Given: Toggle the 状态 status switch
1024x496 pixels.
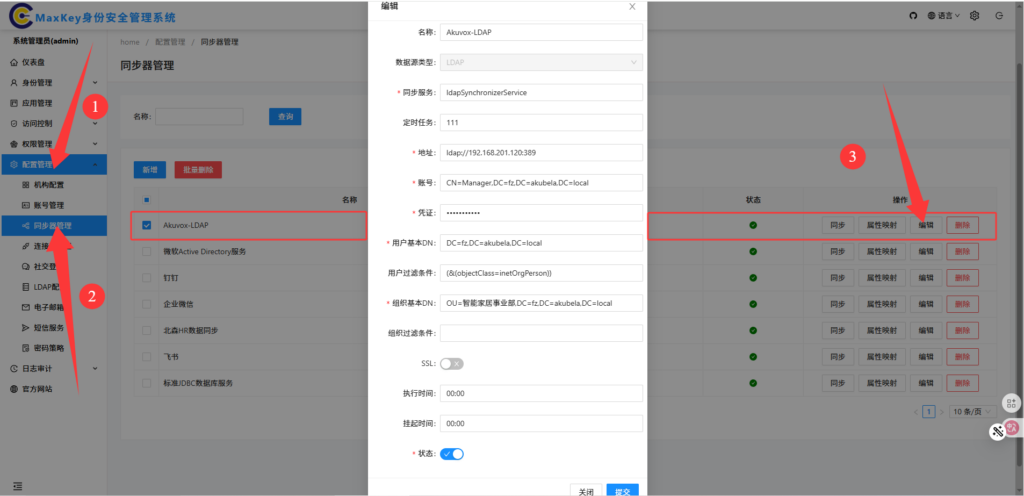Looking at the screenshot, I should click(452, 454).
